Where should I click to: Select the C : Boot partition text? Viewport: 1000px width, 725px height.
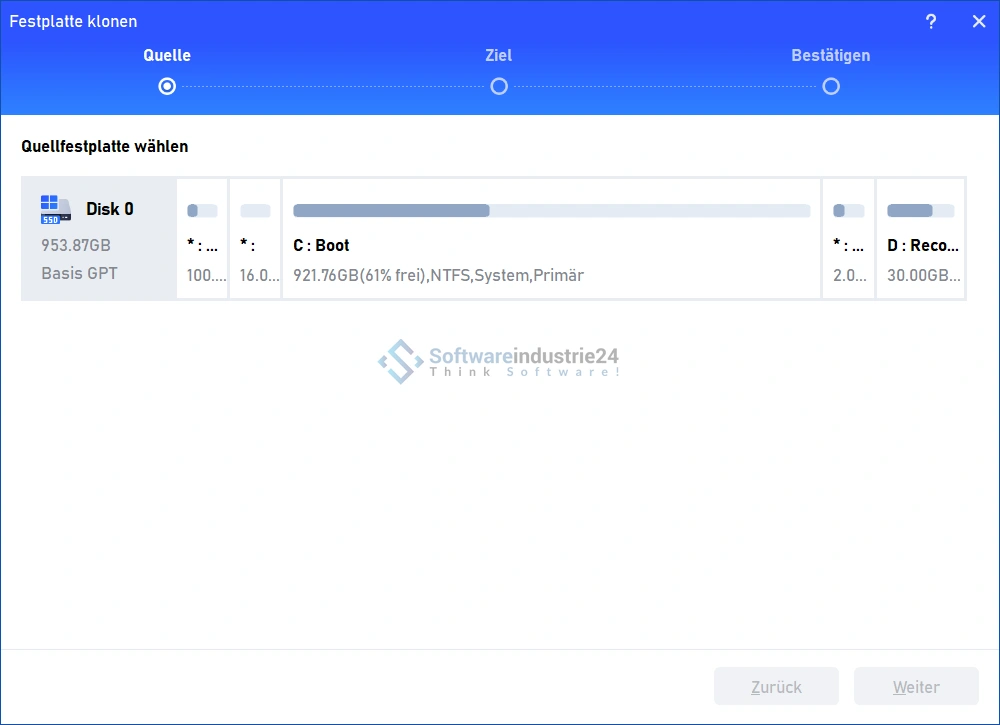pyautogui.click(x=321, y=245)
